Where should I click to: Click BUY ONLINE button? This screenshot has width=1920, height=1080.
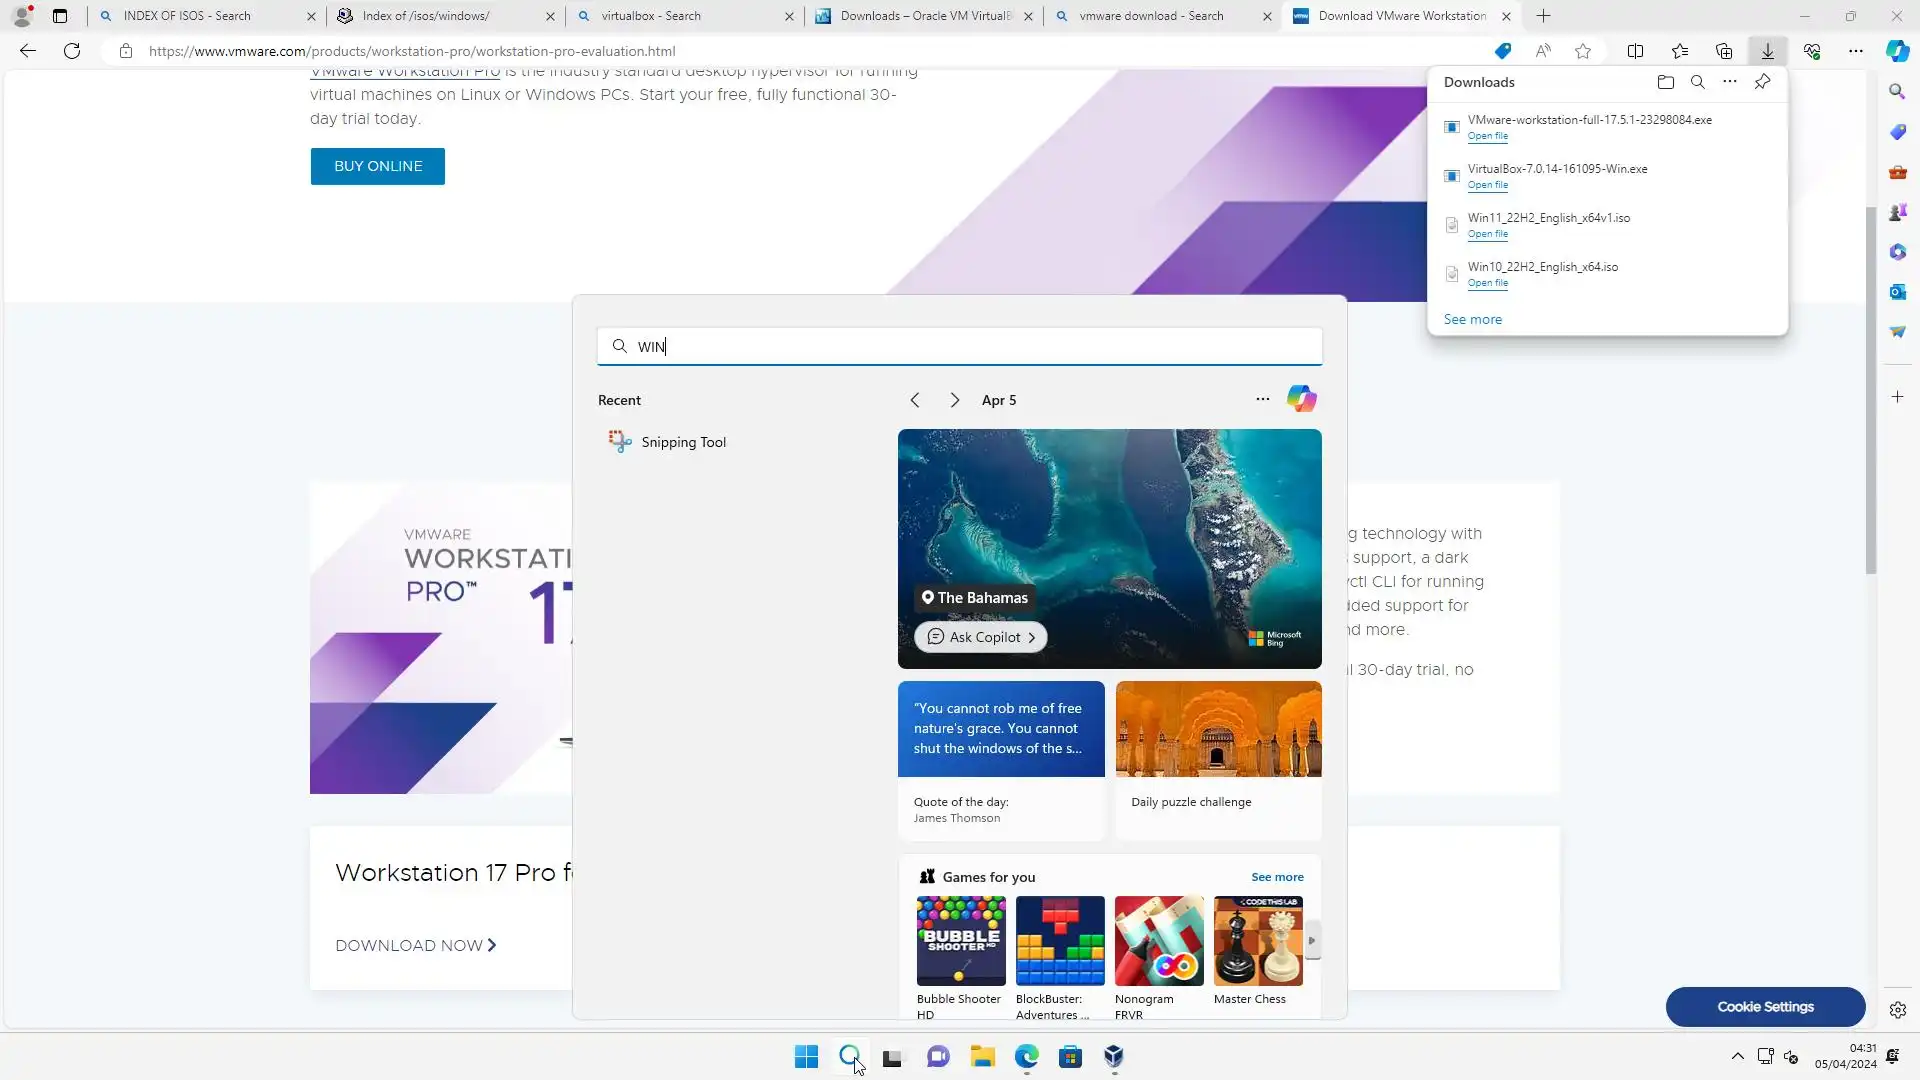click(377, 166)
